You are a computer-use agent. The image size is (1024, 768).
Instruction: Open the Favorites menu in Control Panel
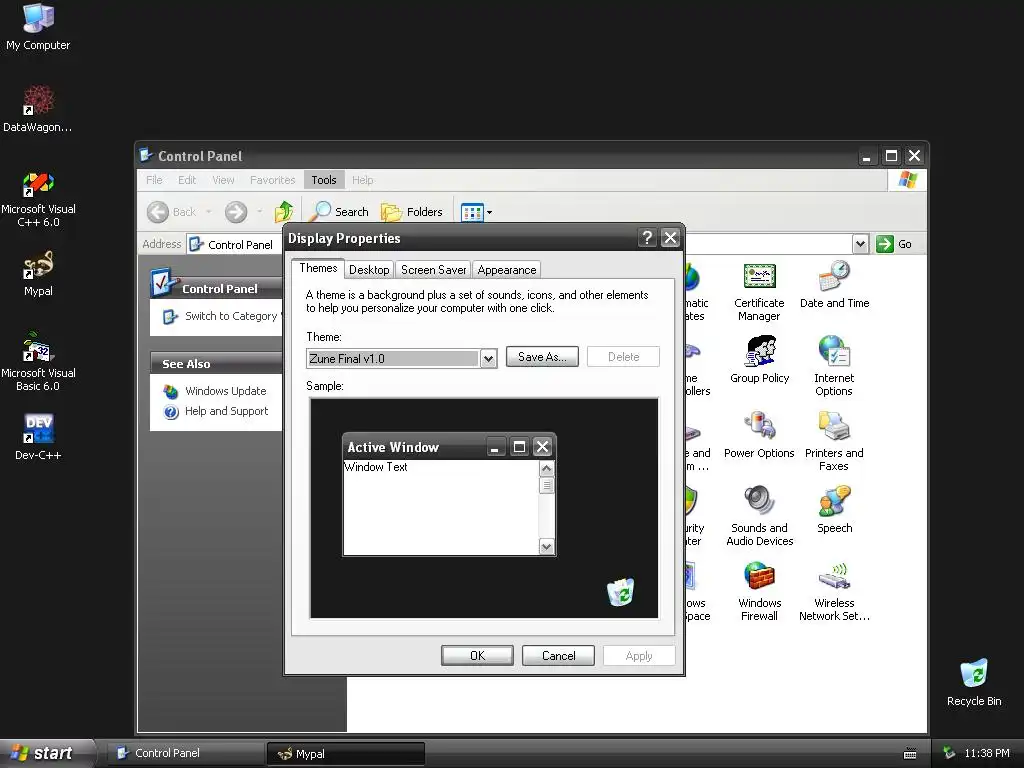click(272, 180)
